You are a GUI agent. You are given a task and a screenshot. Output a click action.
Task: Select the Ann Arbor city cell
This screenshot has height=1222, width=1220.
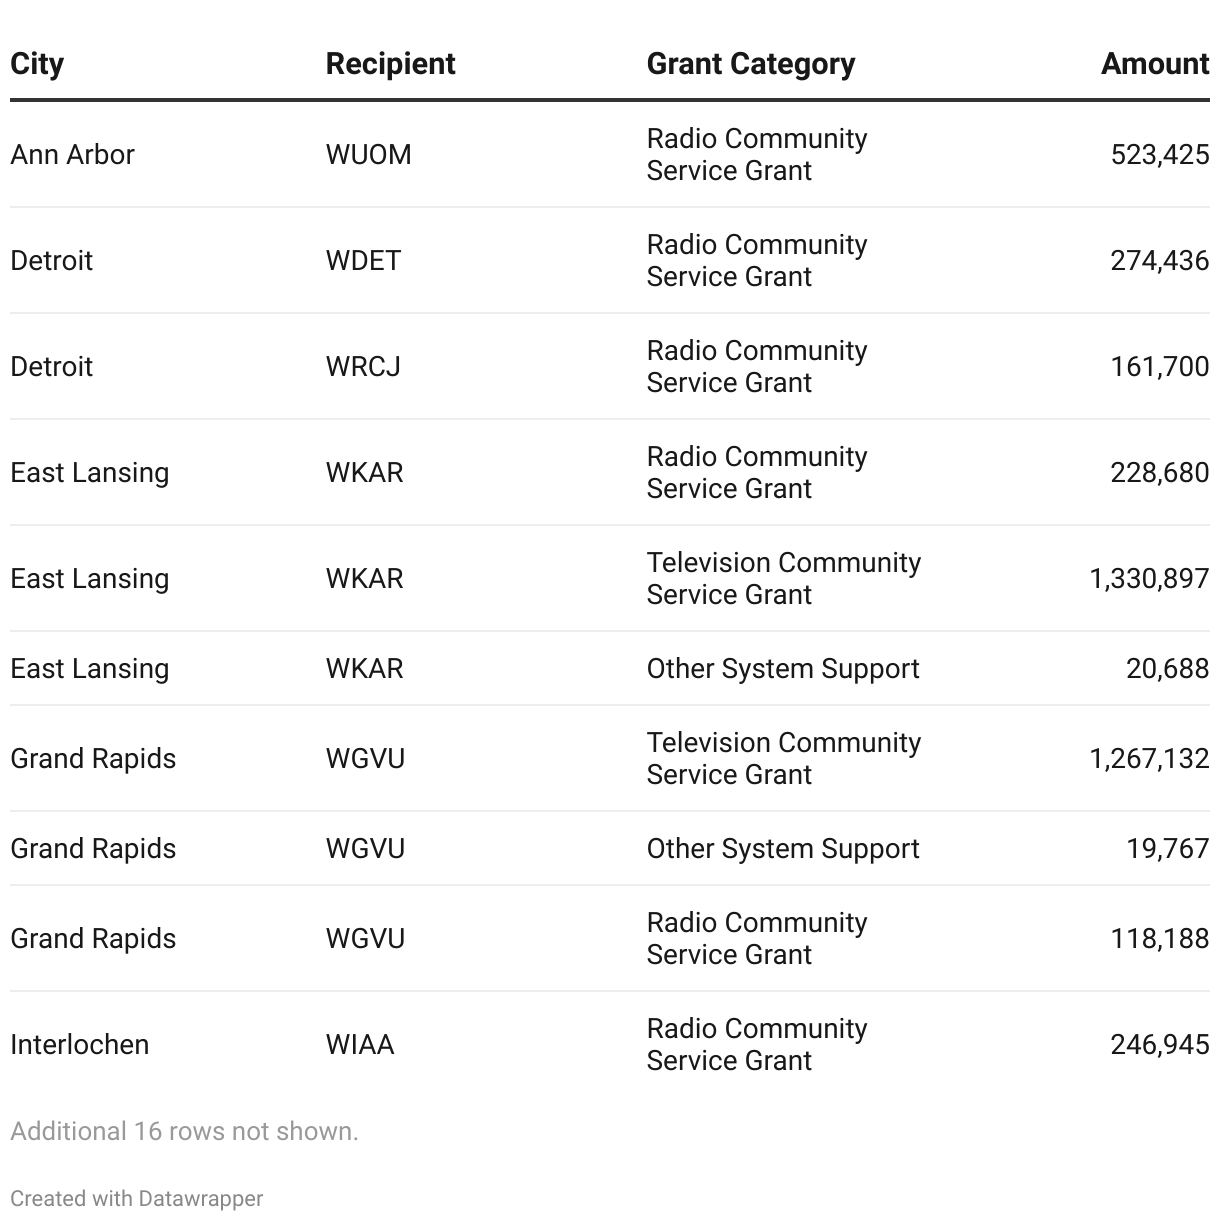(72, 155)
